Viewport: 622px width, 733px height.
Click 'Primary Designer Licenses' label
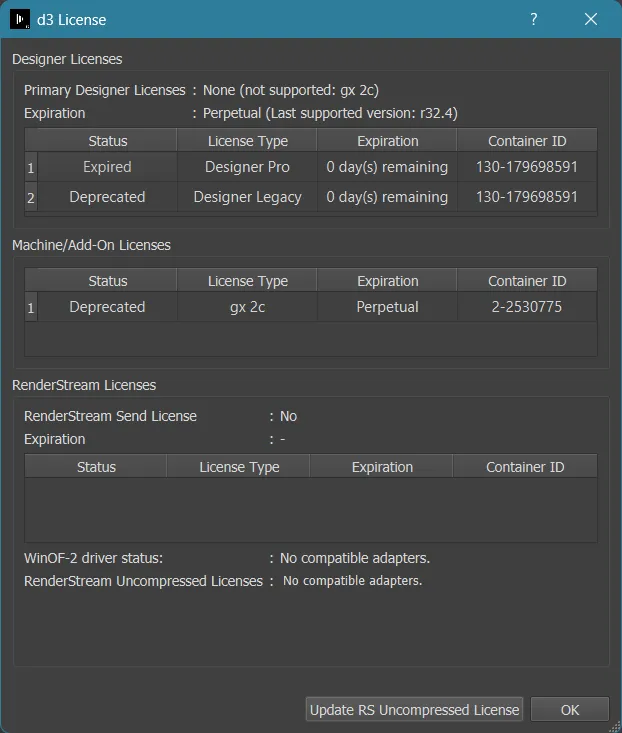click(x=105, y=90)
